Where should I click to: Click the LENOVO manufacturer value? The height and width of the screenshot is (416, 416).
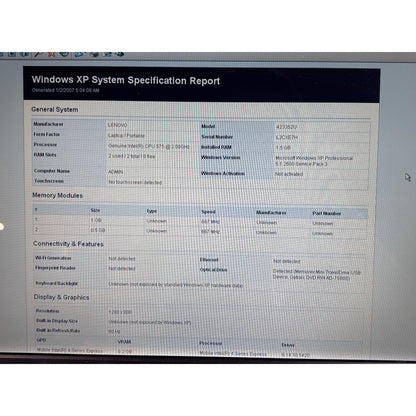pos(117,125)
